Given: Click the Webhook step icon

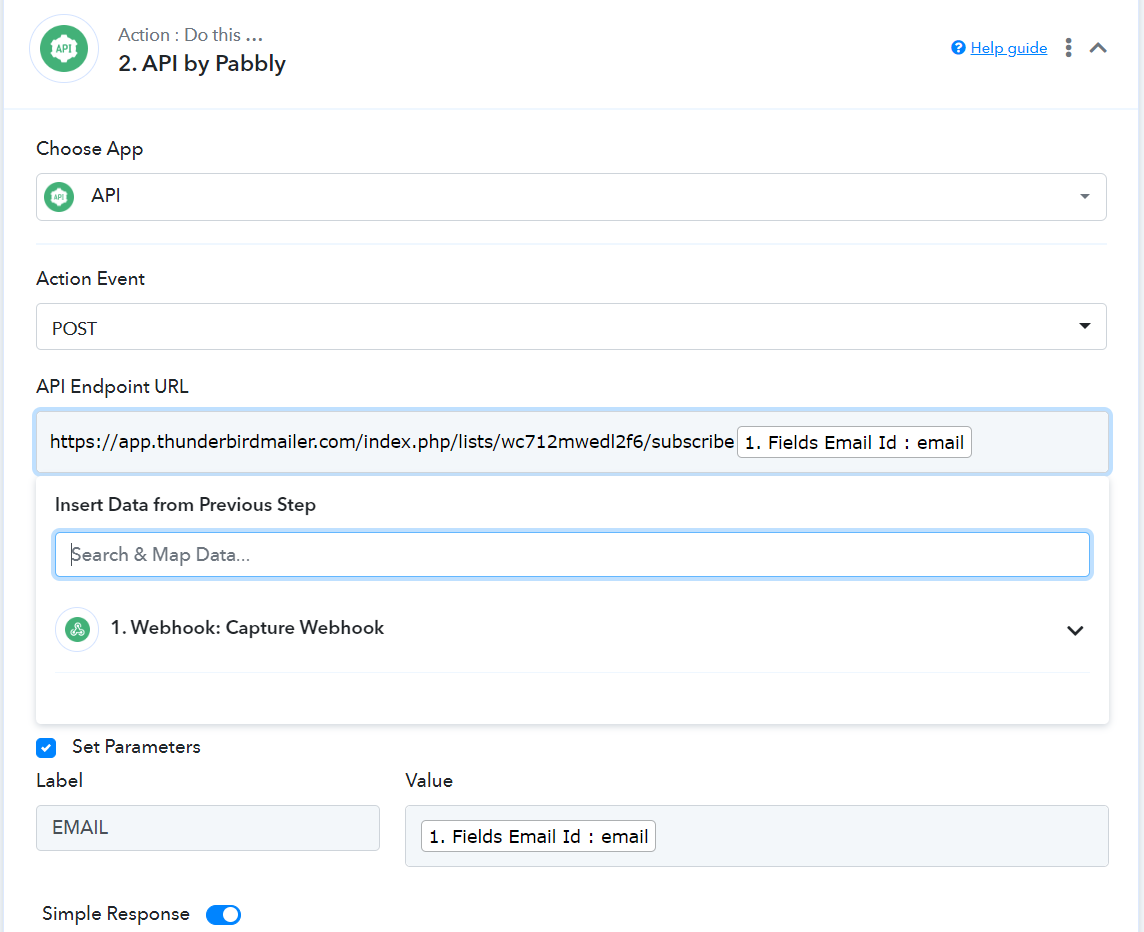Looking at the screenshot, I should [77, 629].
